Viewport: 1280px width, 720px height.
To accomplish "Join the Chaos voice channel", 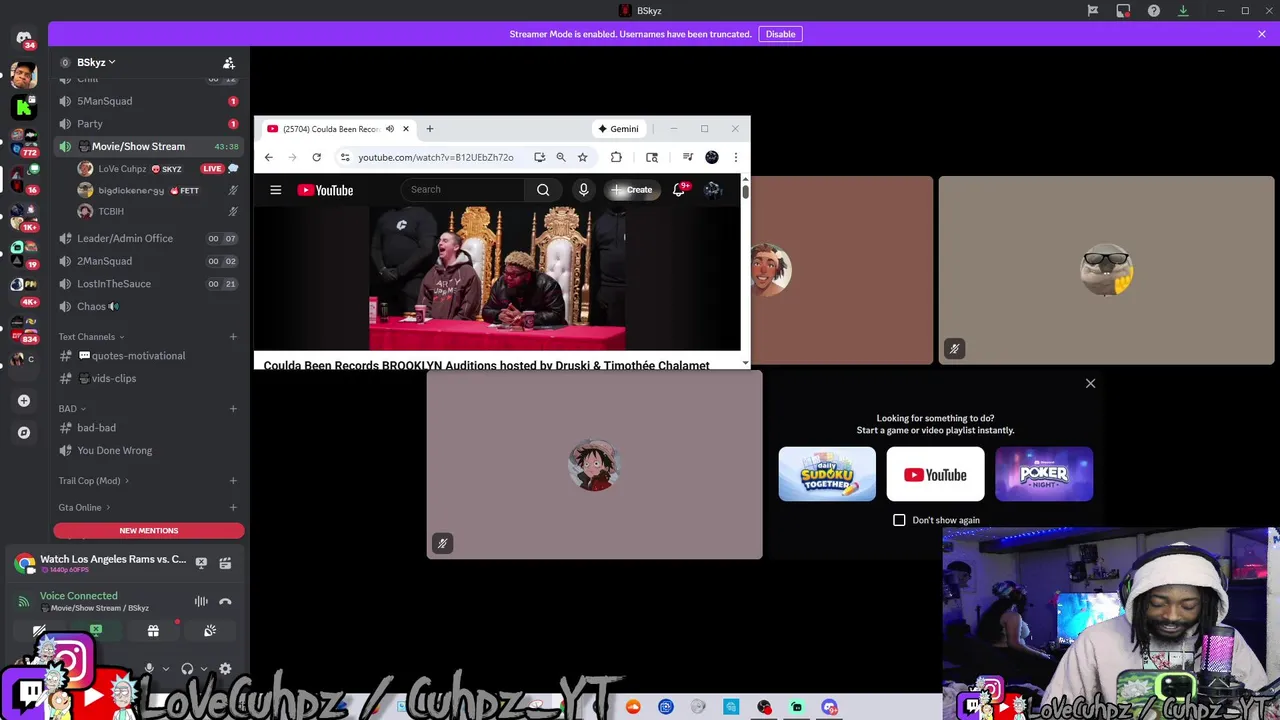I will [148, 306].
